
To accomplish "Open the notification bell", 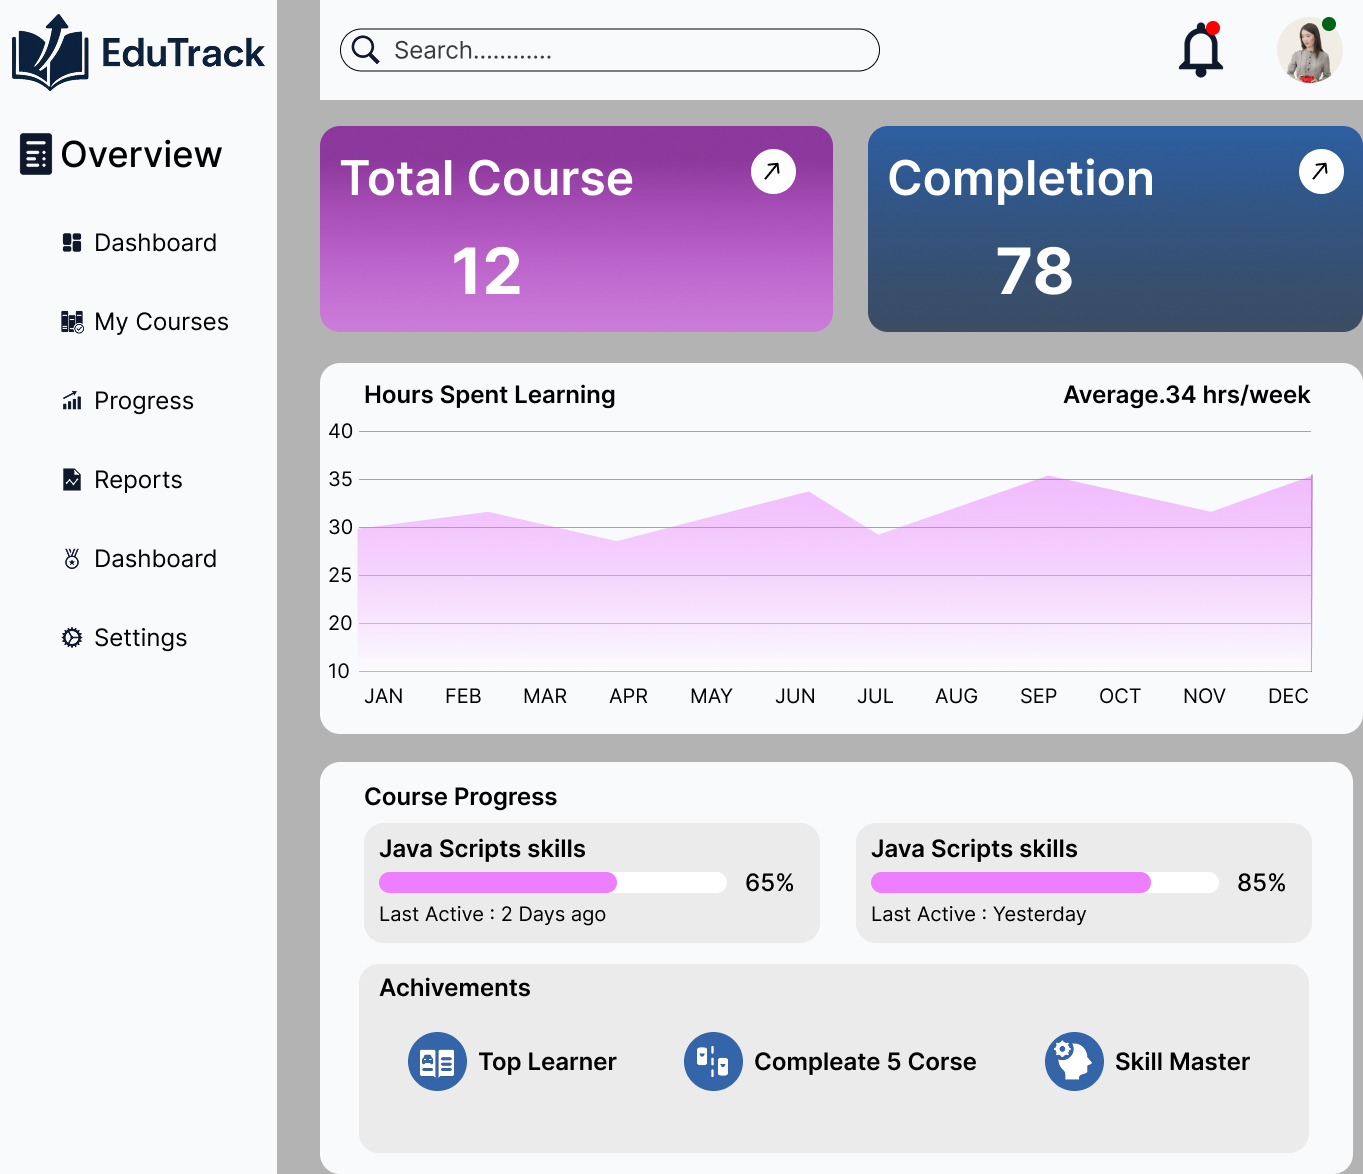I will pyautogui.click(x=1199, y=49).
